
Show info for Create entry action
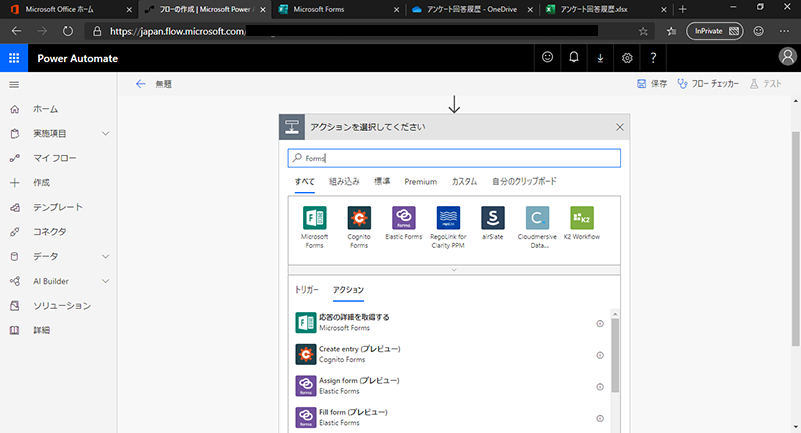pyautogui.click(x=600, y=355)
